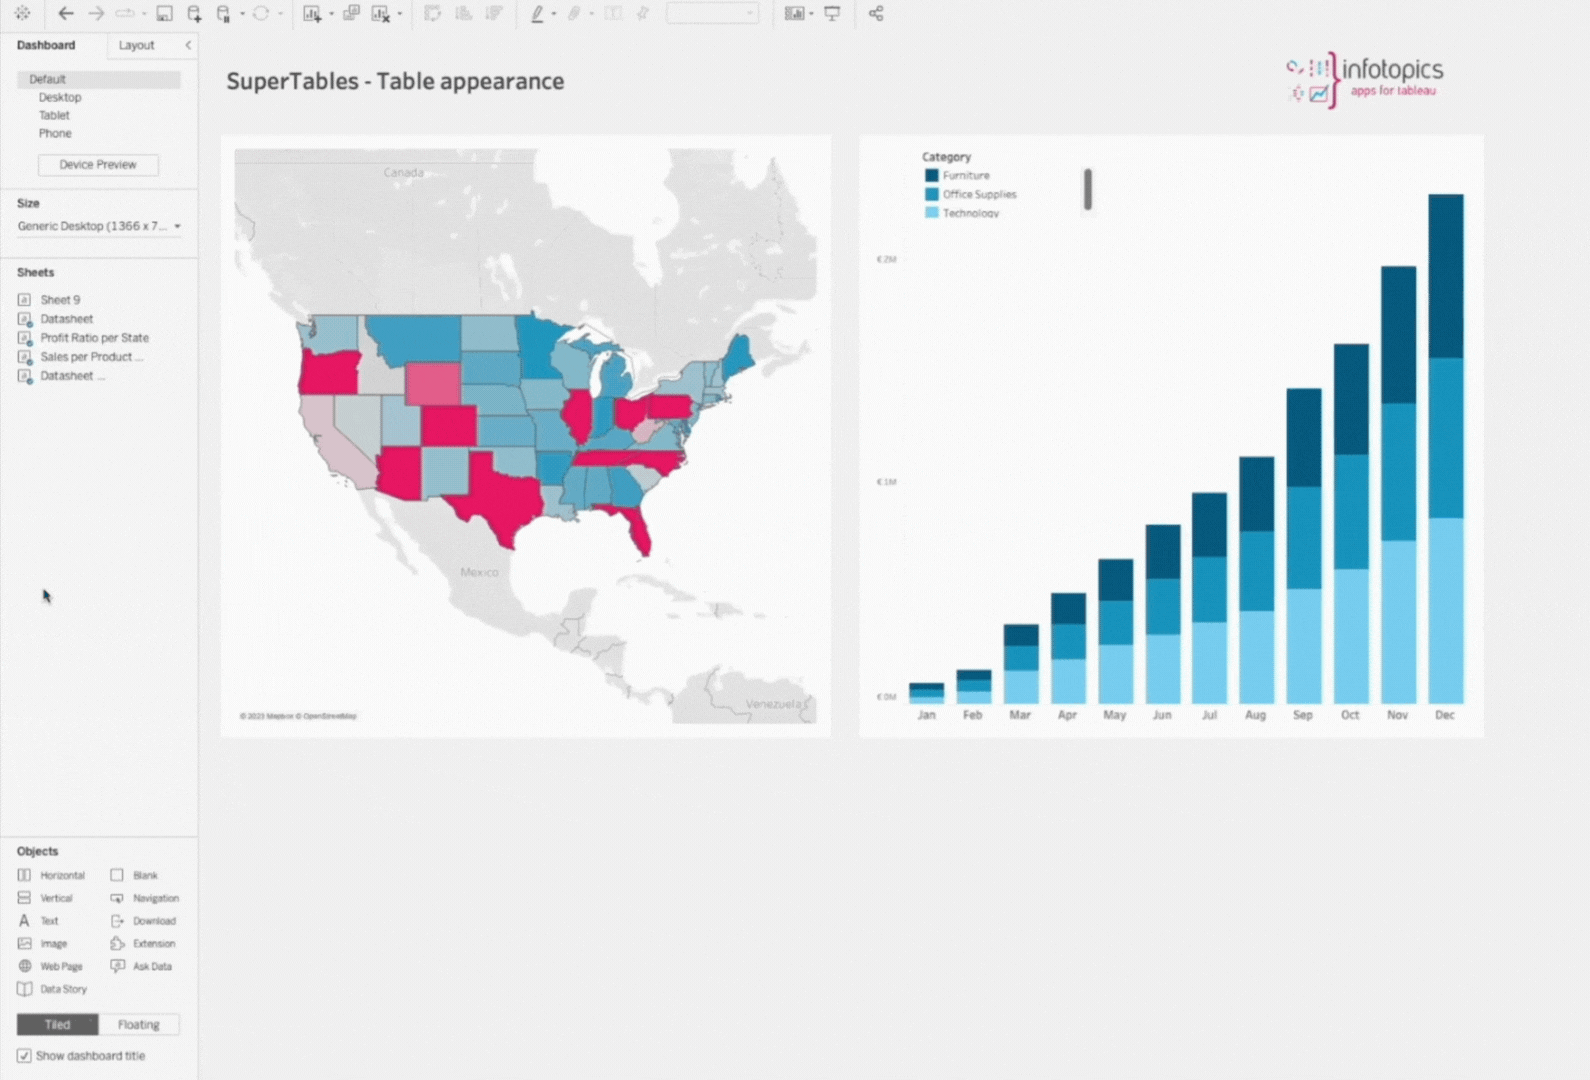
Task: Select Profit Ratio per State sheet
Action: 94,338
